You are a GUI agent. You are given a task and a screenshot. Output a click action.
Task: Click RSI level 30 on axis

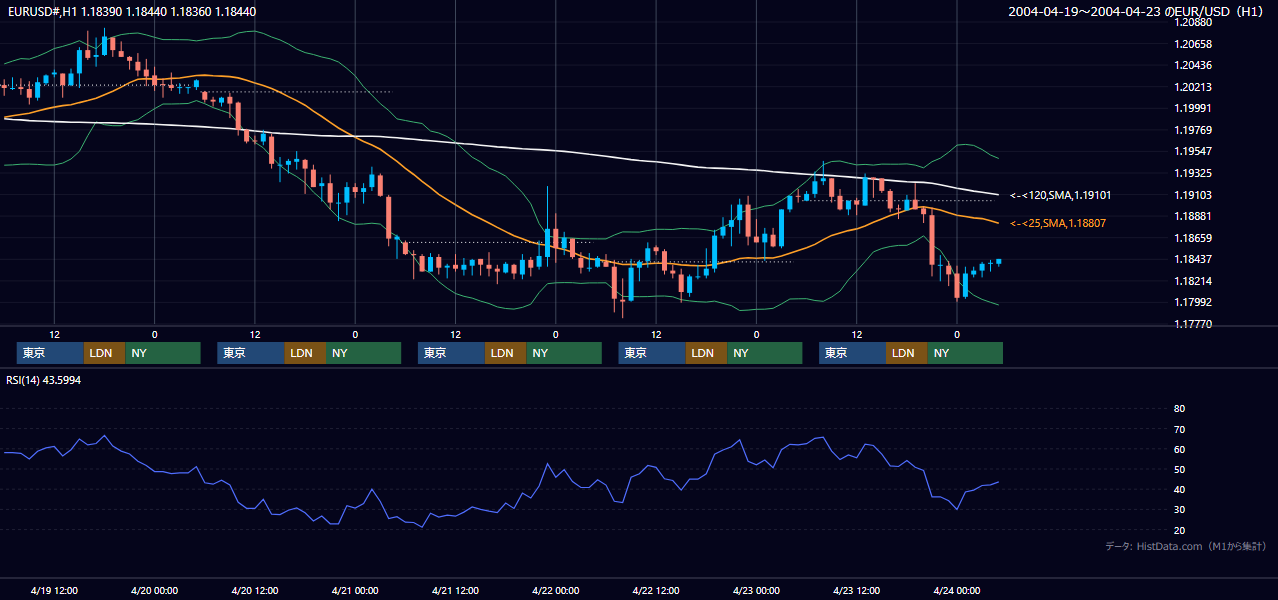pyautogui.click(x=1179, y=509)
